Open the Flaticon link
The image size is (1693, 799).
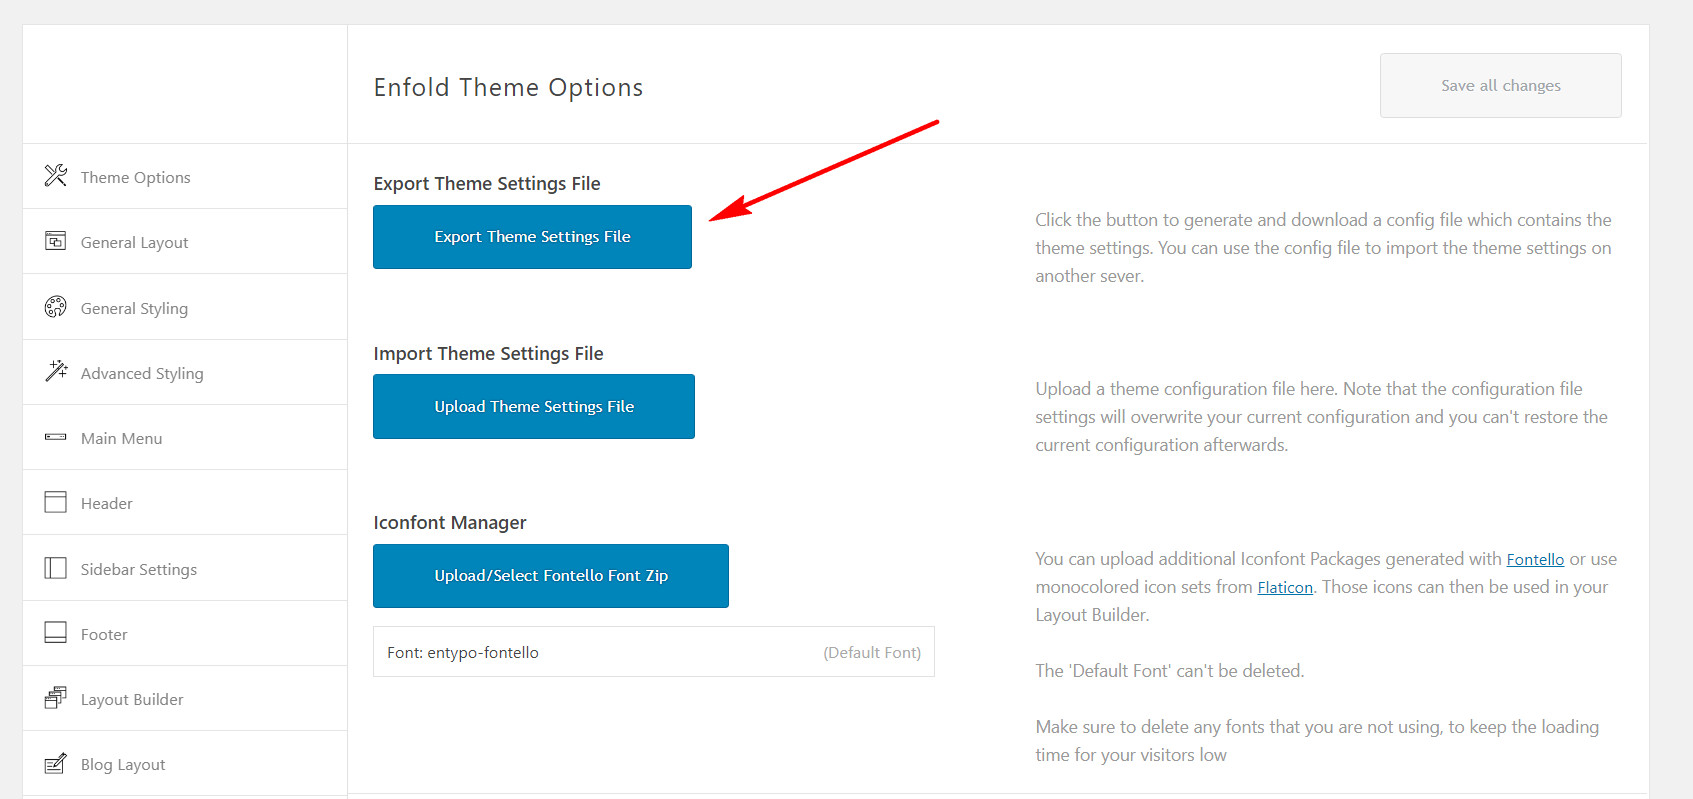pyautogui.click(x=1285, y=588)
